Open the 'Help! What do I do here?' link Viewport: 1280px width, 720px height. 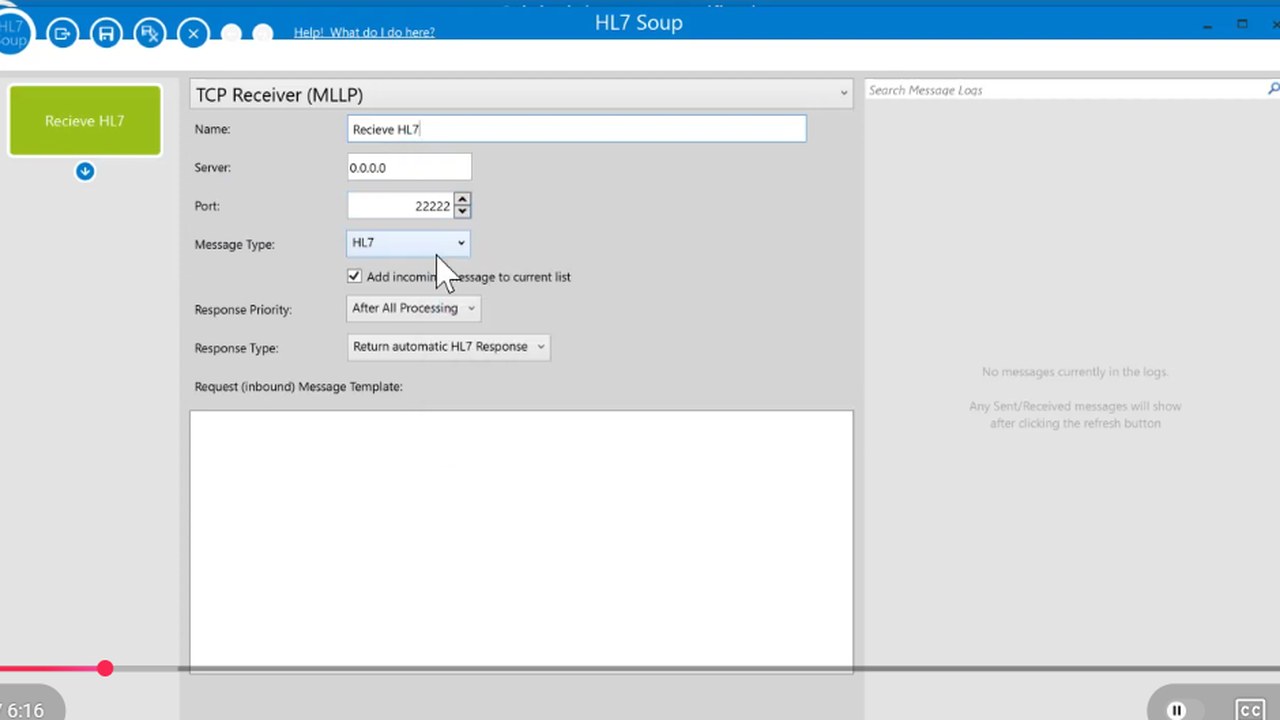364,32
